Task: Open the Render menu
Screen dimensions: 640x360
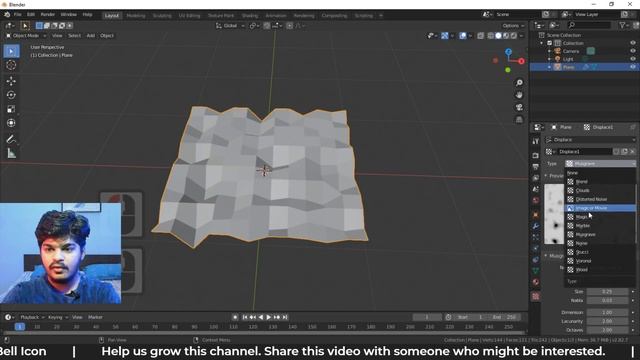Action: click(x=47, y=15)
